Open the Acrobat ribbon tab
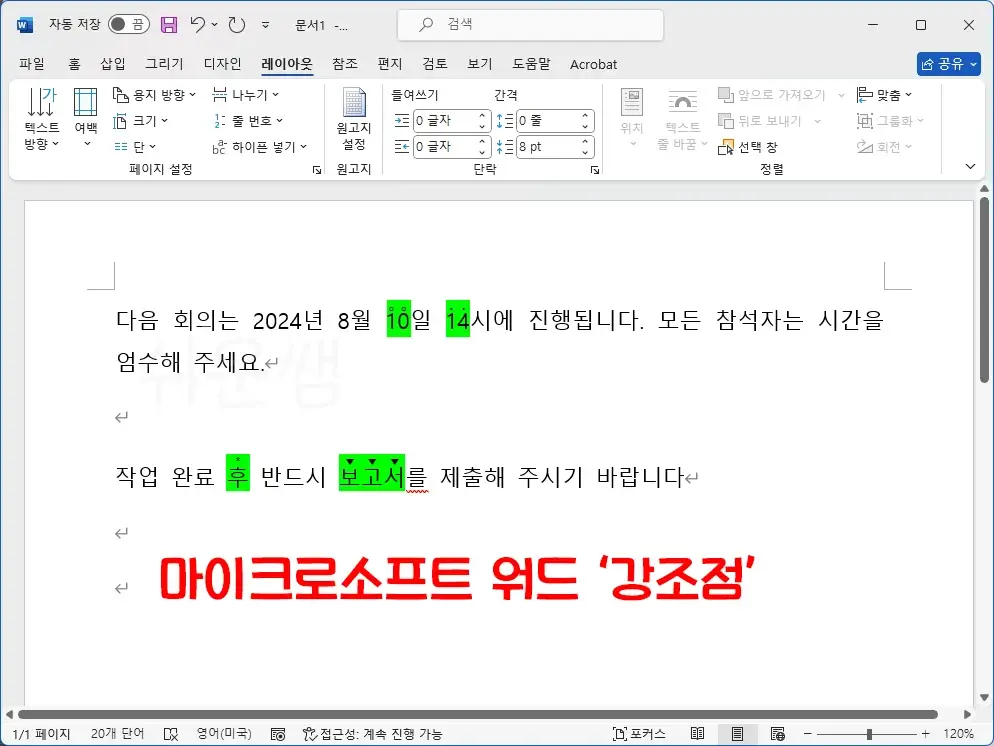The image size is (994, 746). point(593,64)
